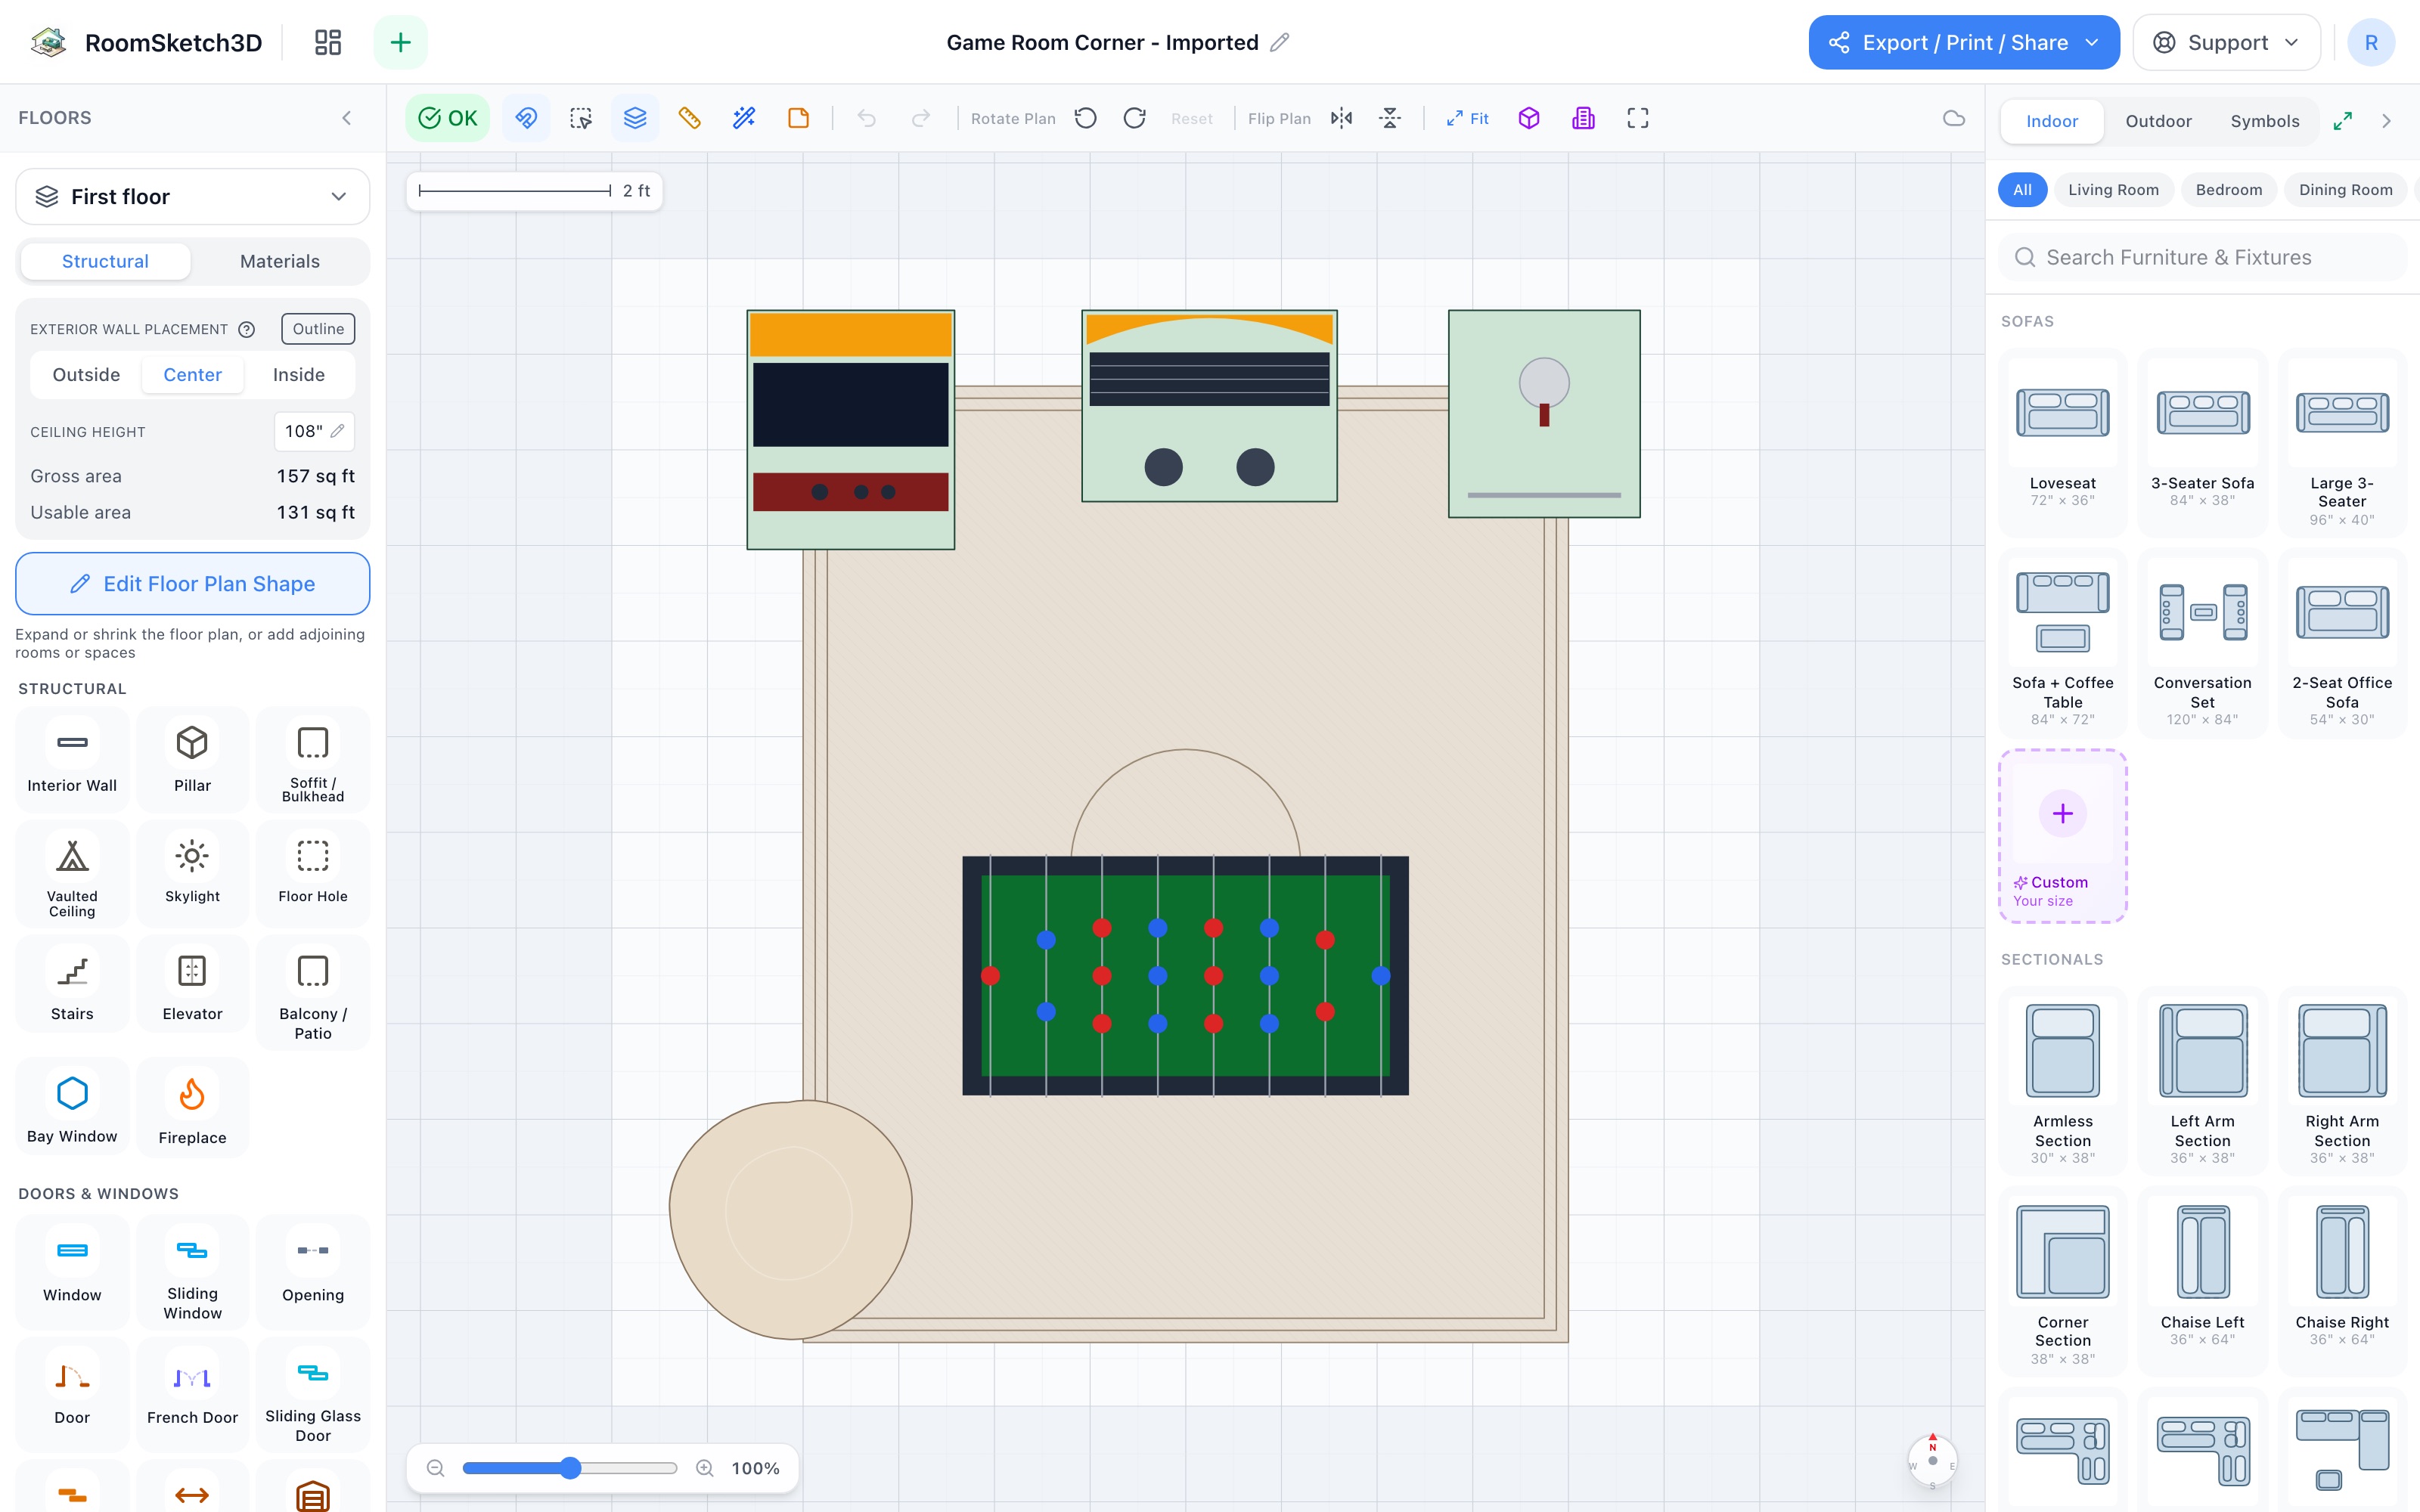Open Export / Print / Share menu
This screenshot has width=2420, height=1512.
1964,42
